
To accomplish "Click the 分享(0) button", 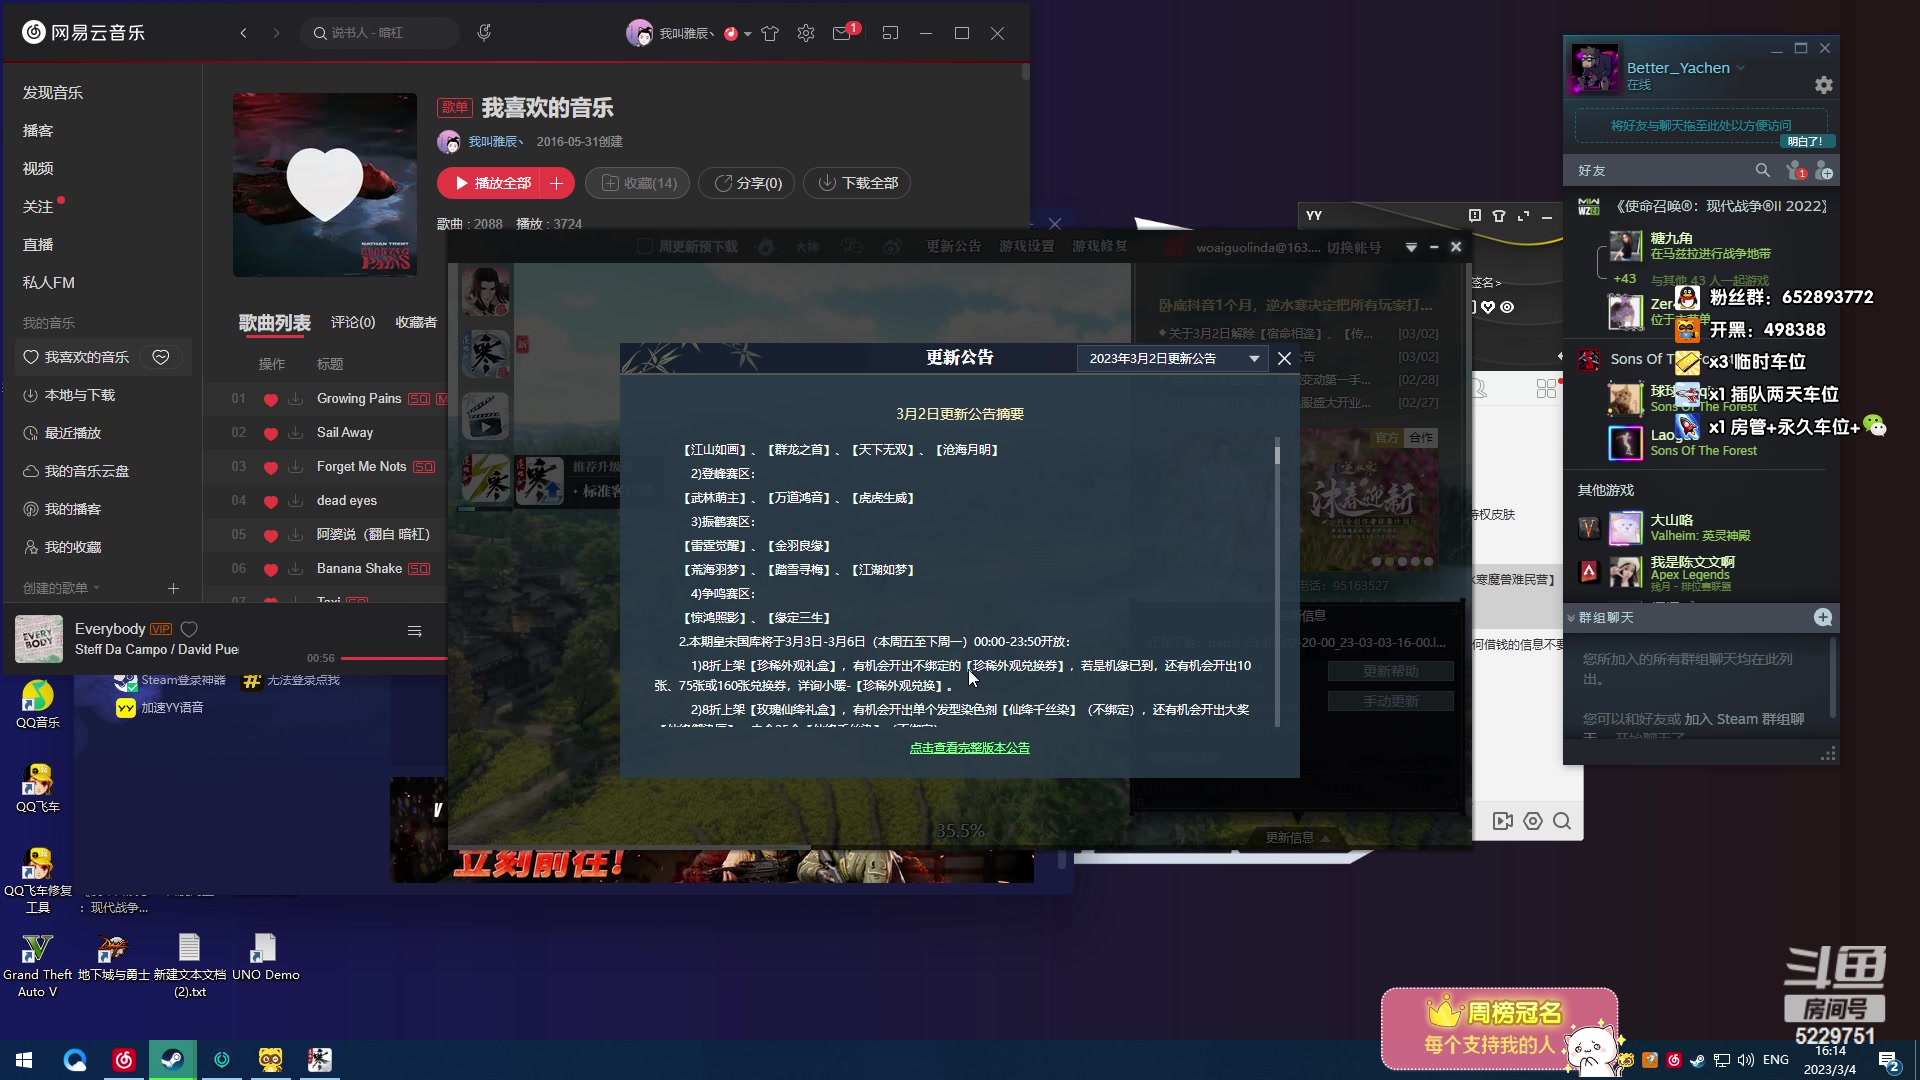I will pyautogui.click(x=748, y=183).
